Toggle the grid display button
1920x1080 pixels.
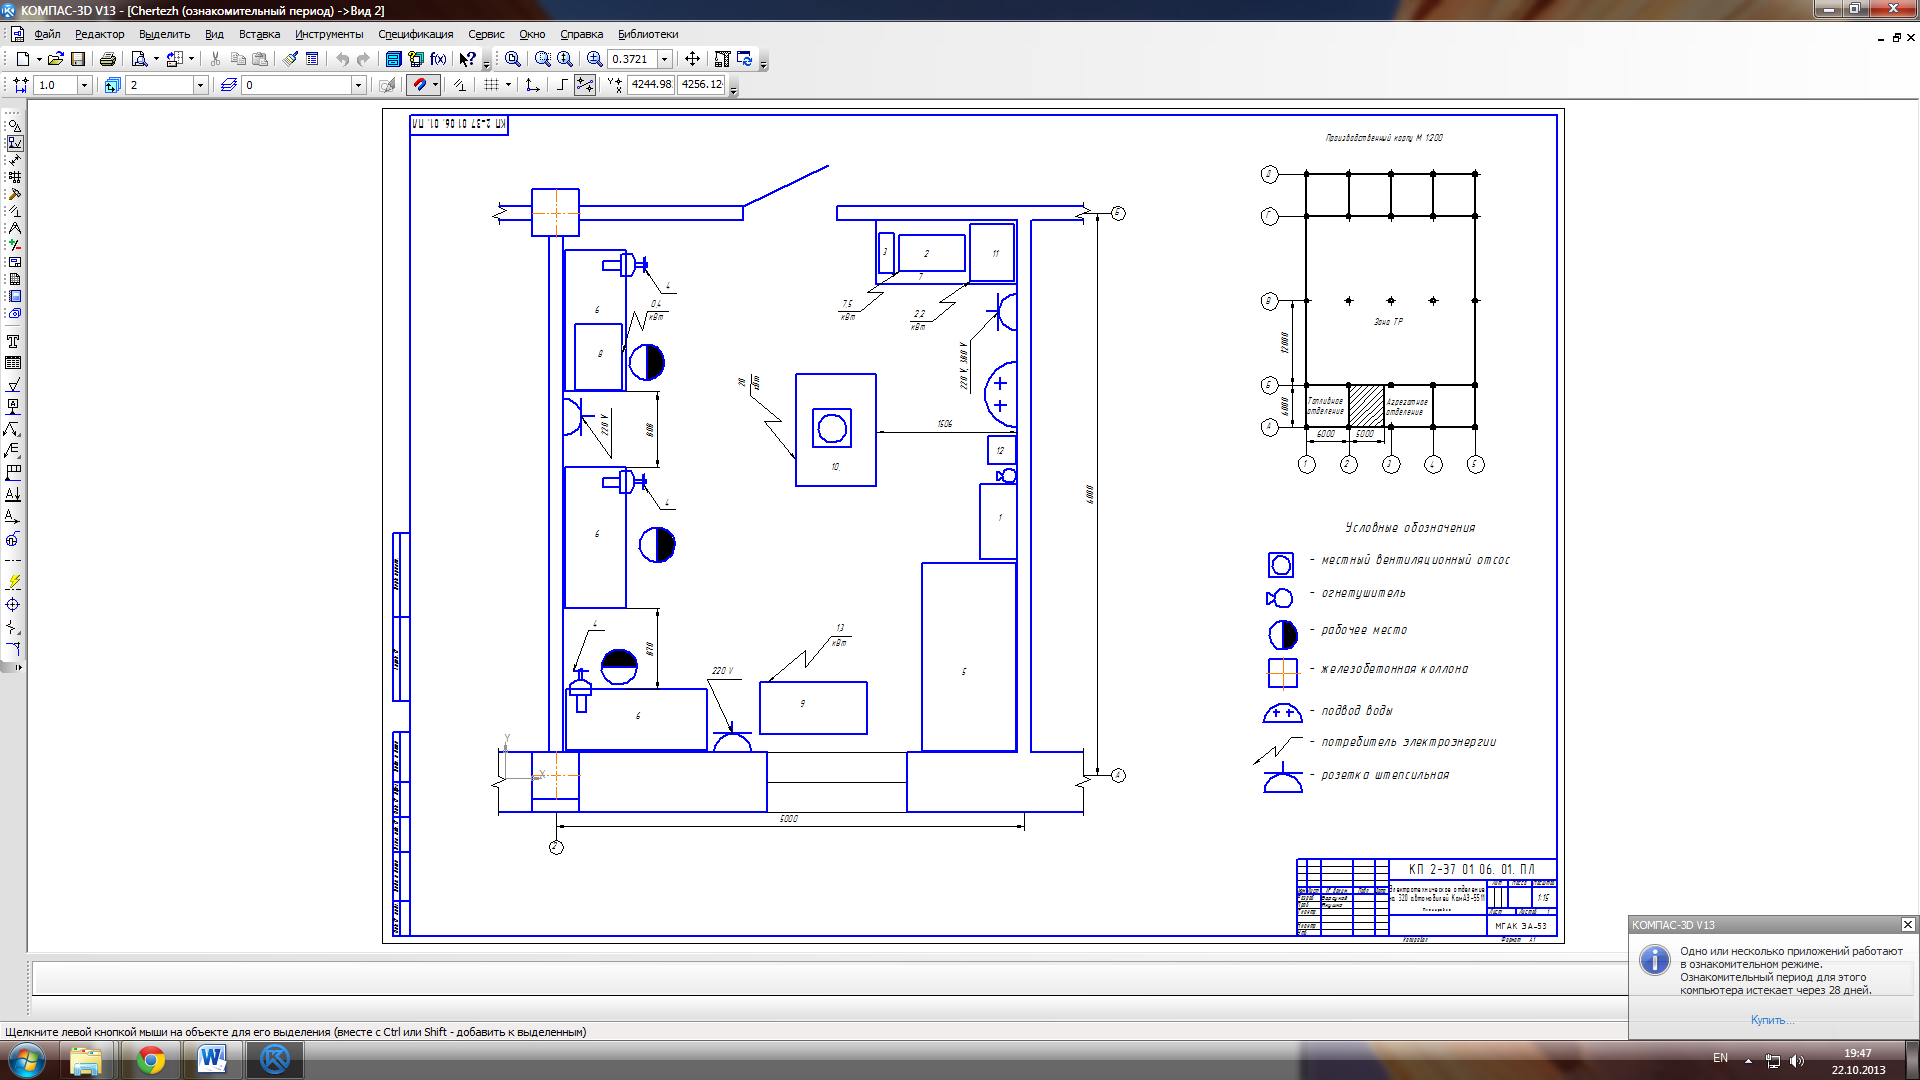pos(491,85)
